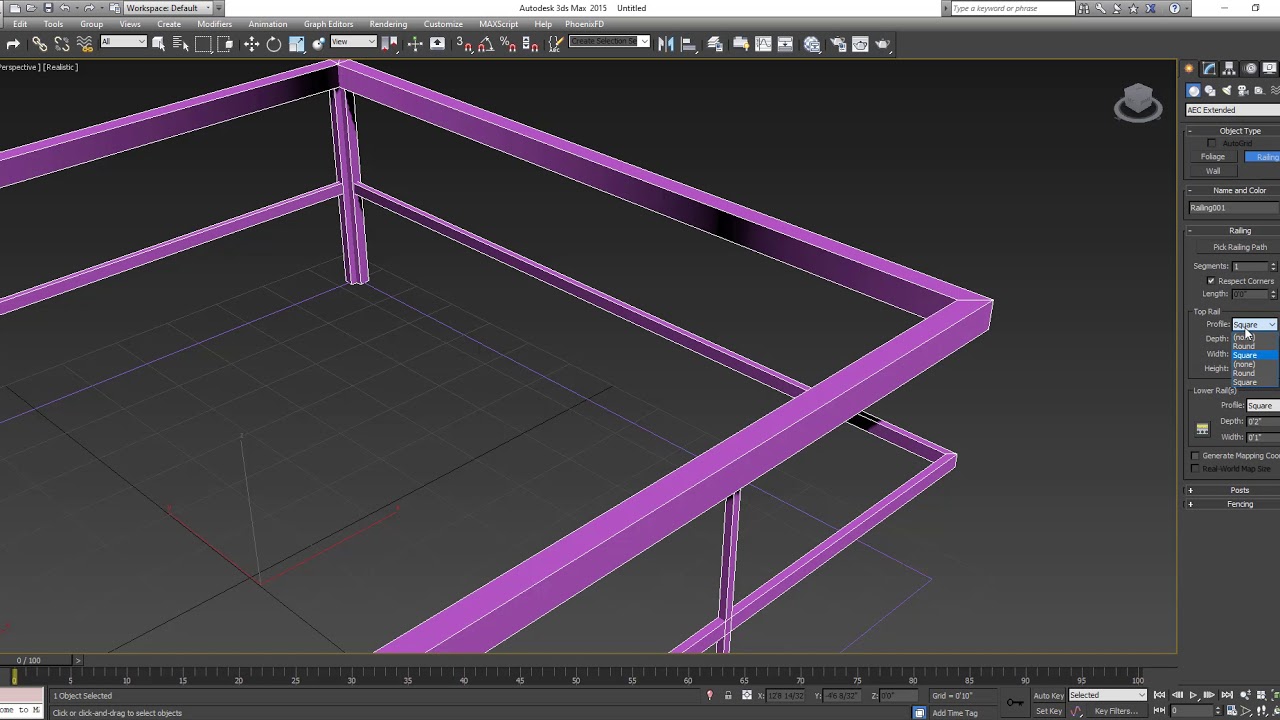This screenshot has height=720, width=1280.
Task: Open the Rendering menu
Action: pos(388,24)
